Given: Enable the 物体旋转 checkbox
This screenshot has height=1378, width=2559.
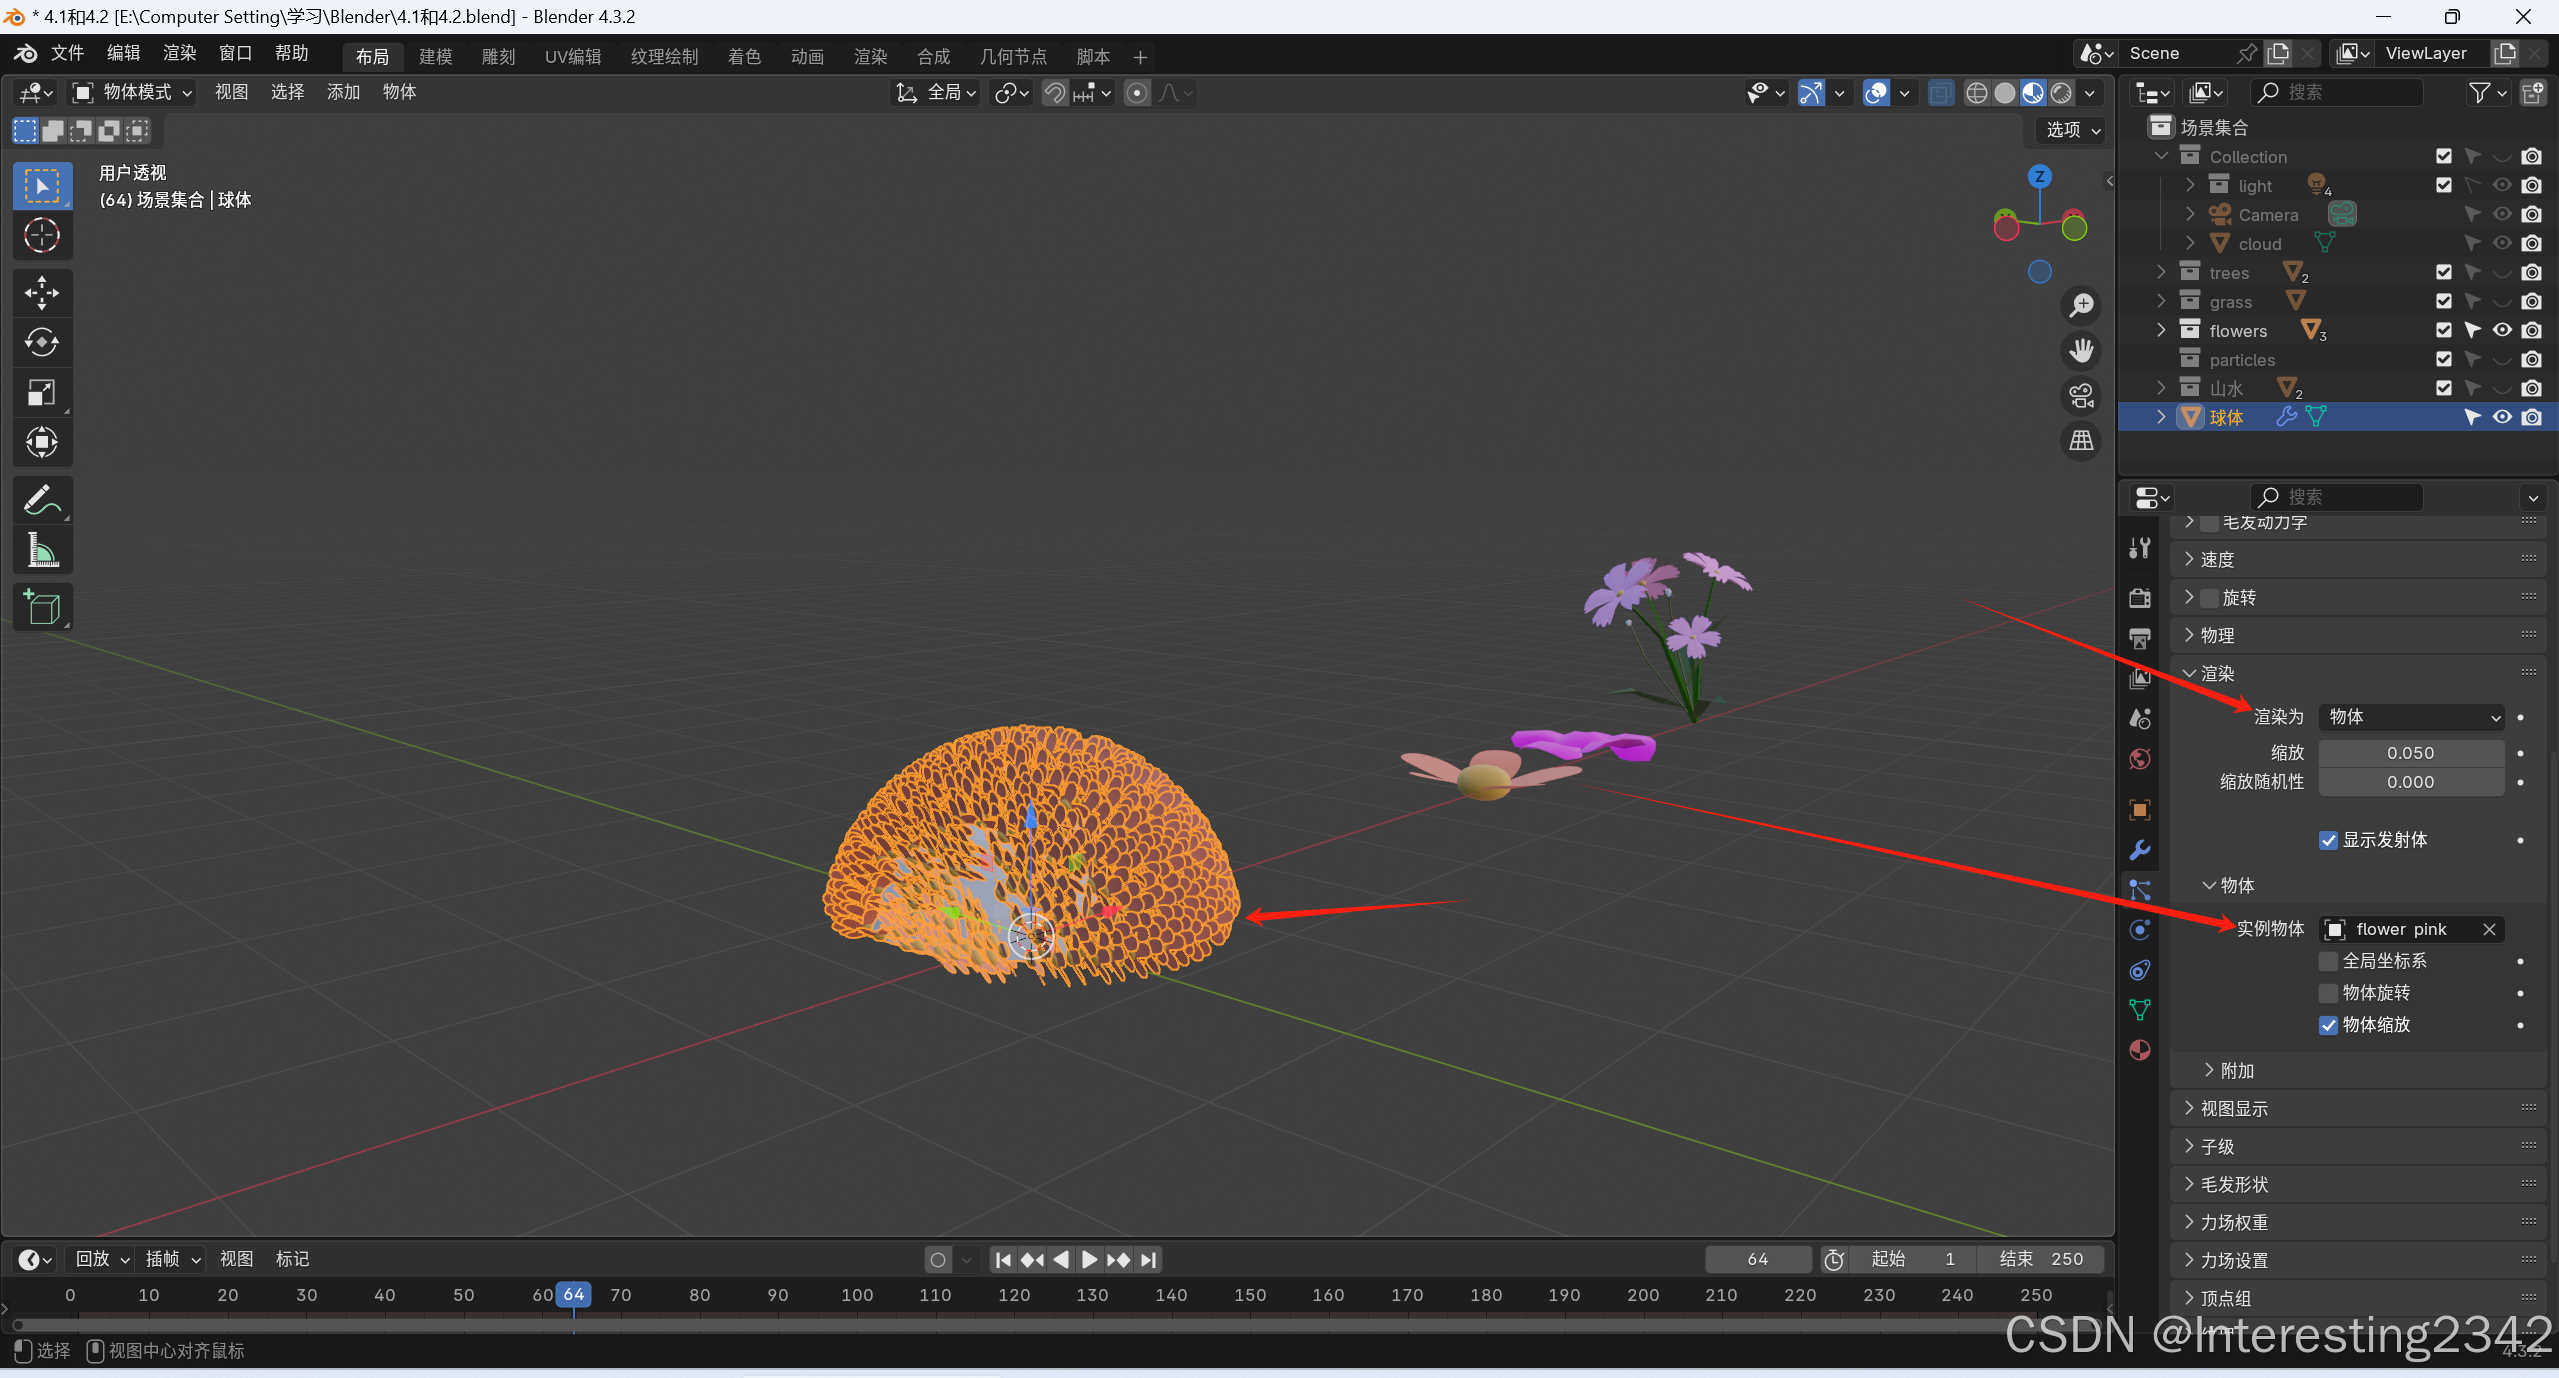Looking at the screenshot, I should (x=2328, y=993).
